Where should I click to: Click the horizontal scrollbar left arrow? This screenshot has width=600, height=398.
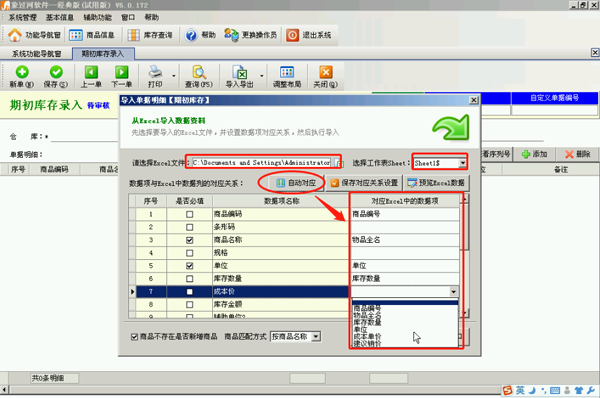pyautogui.click(x=4, y=390)
